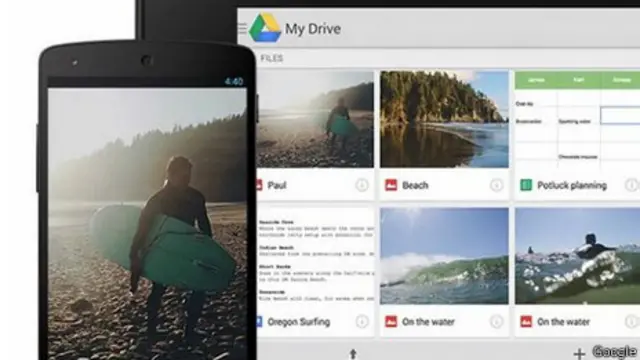This screenshot has height=360, width=640.
Task: Open the hamburger navigation menu
Action: 242,28
